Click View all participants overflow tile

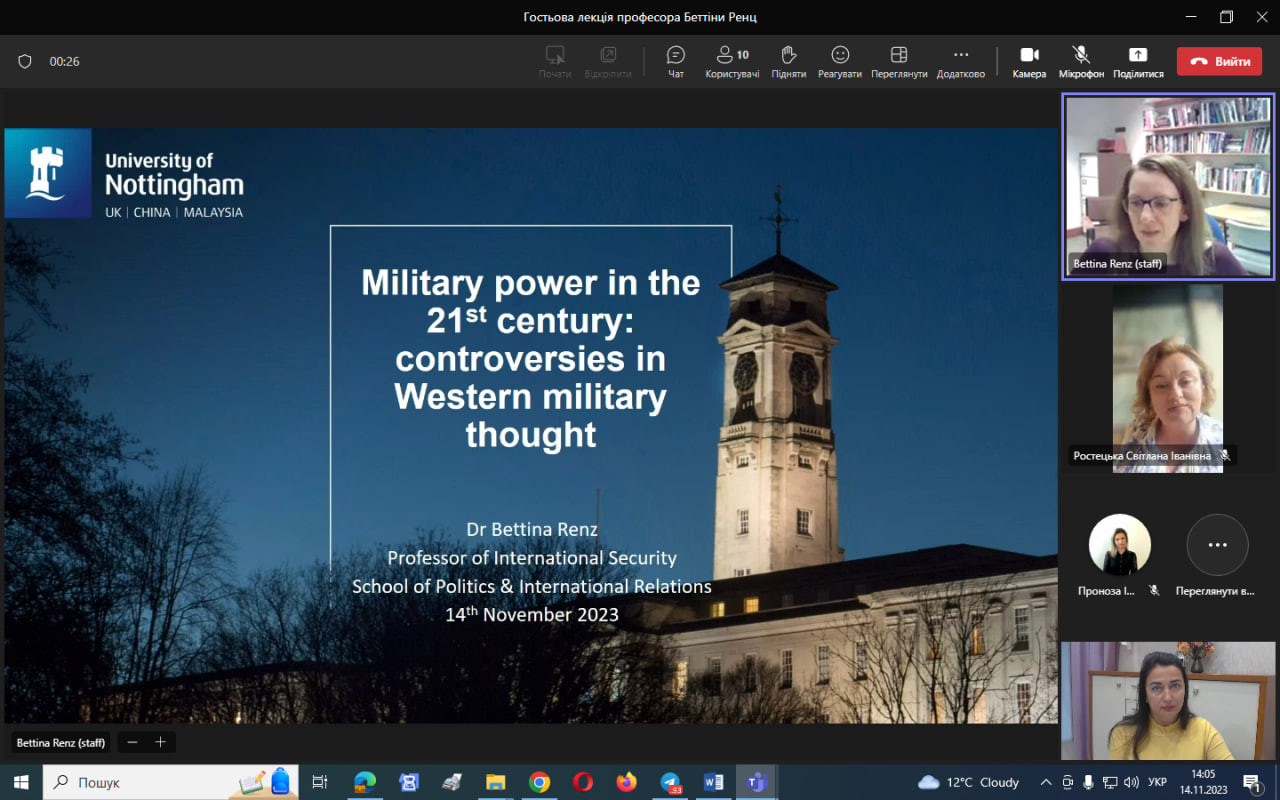pos(1217,546)
